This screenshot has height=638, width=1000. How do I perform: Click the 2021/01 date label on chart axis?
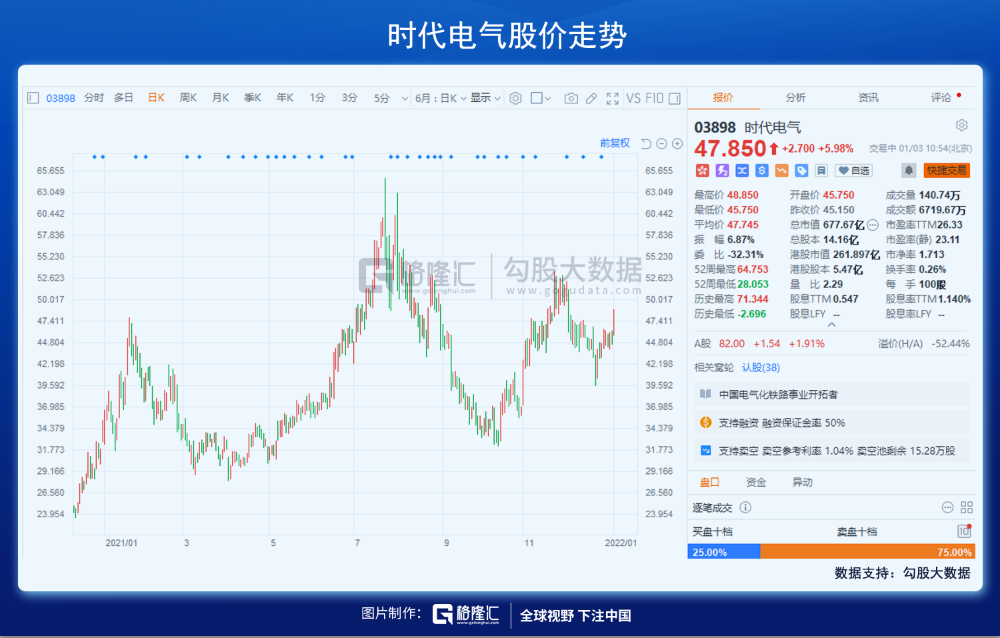(x=121, y=543)
